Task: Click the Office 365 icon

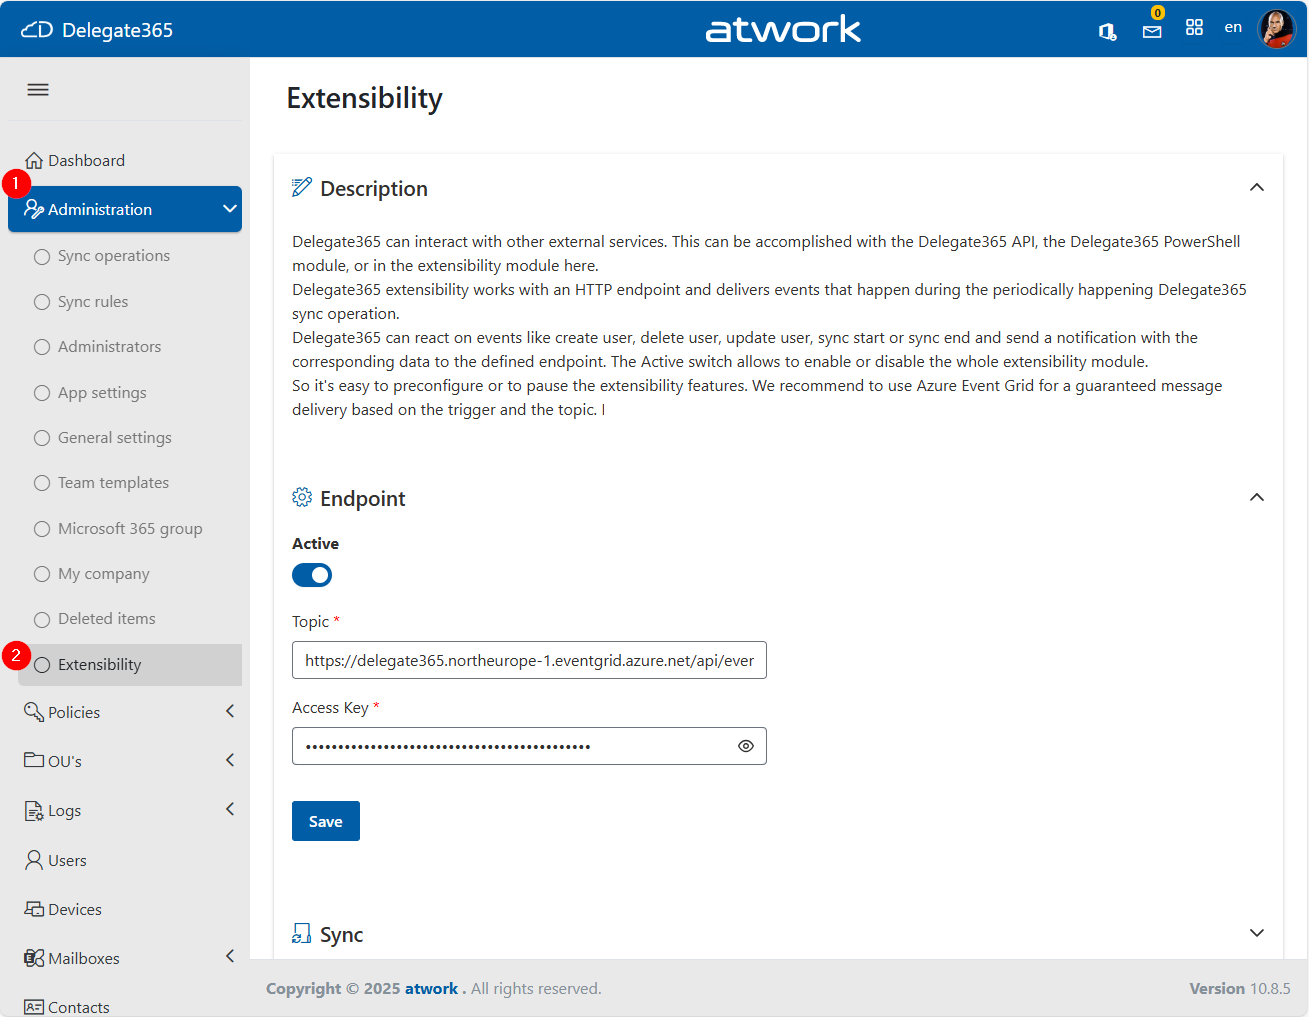Action: 1107,31
